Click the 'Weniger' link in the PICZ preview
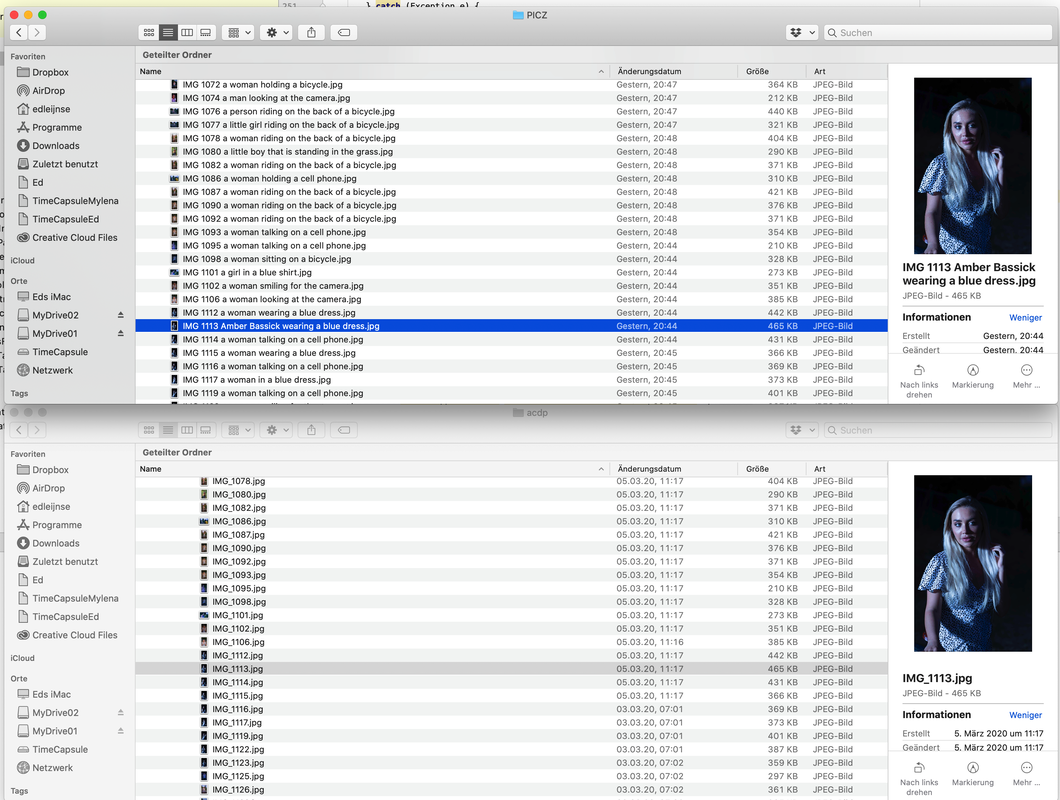Image resolution: width=1060 pixels, height=800 pixels. (1025, 318)
